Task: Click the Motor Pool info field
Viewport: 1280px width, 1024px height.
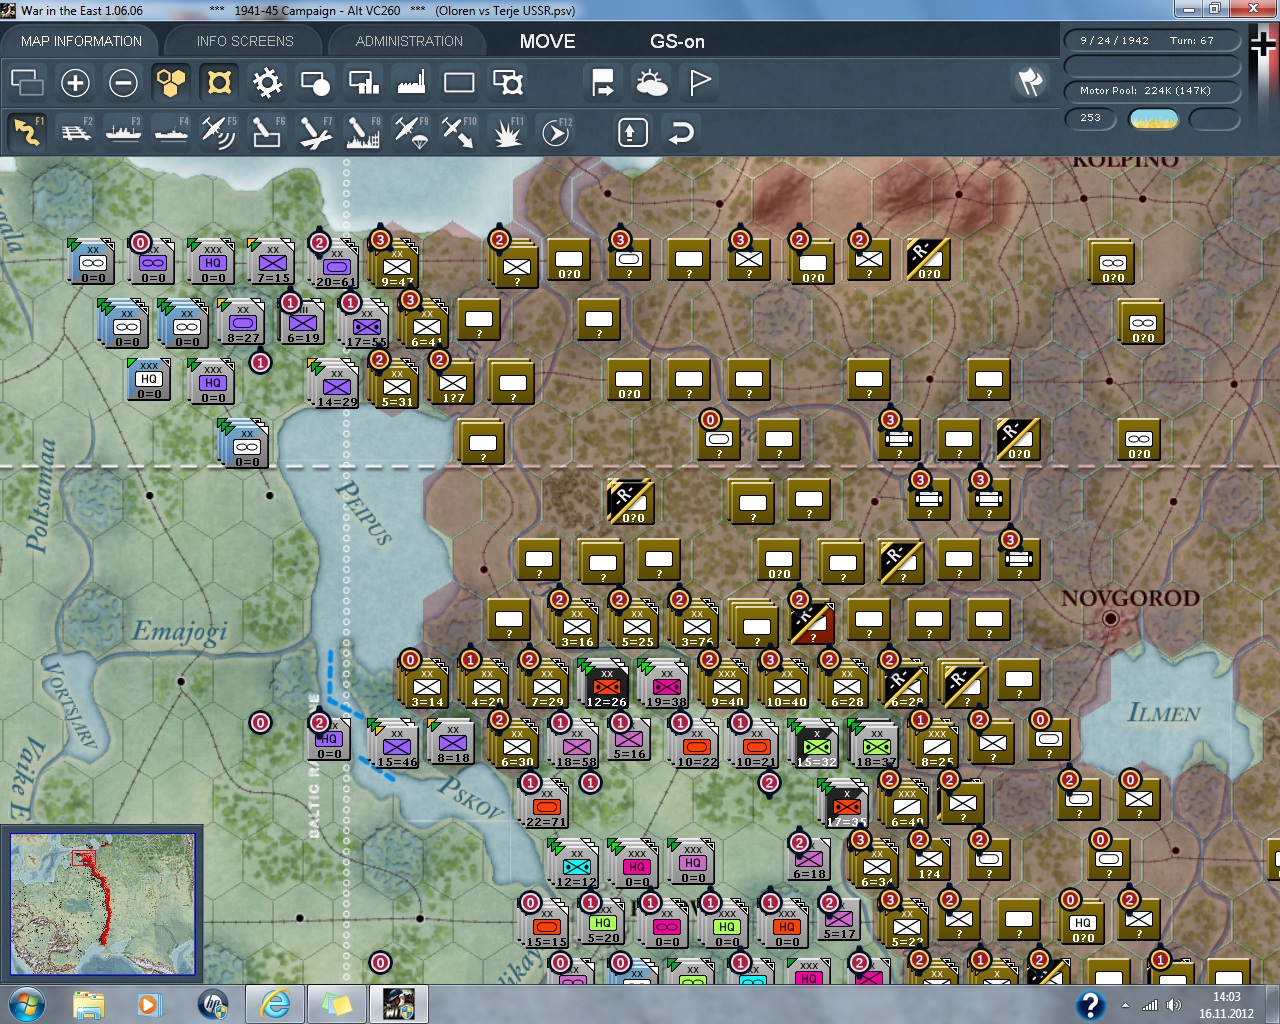Action: pos(1152,91)
